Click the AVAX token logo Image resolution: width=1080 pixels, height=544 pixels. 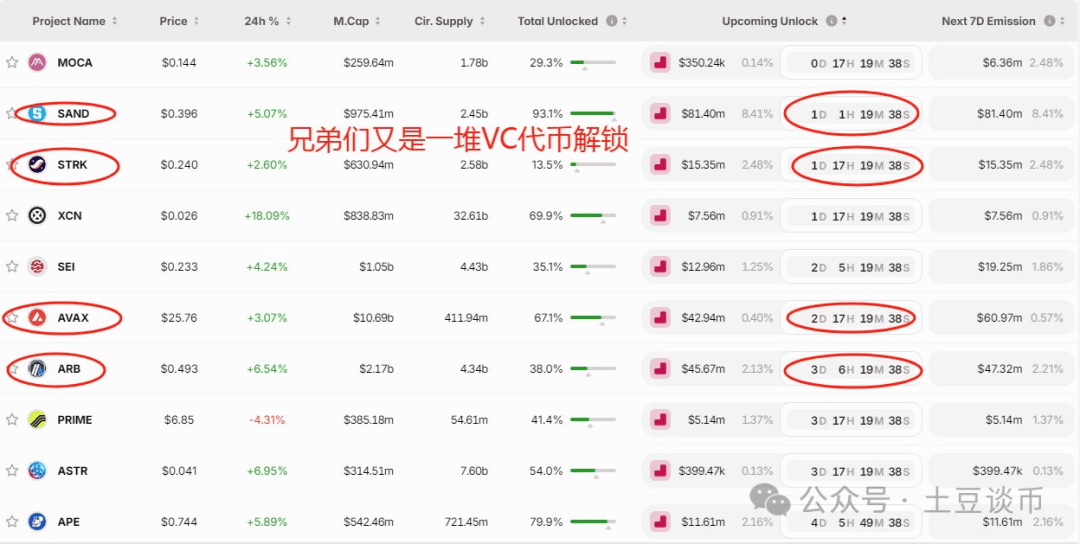click(37, 317)
